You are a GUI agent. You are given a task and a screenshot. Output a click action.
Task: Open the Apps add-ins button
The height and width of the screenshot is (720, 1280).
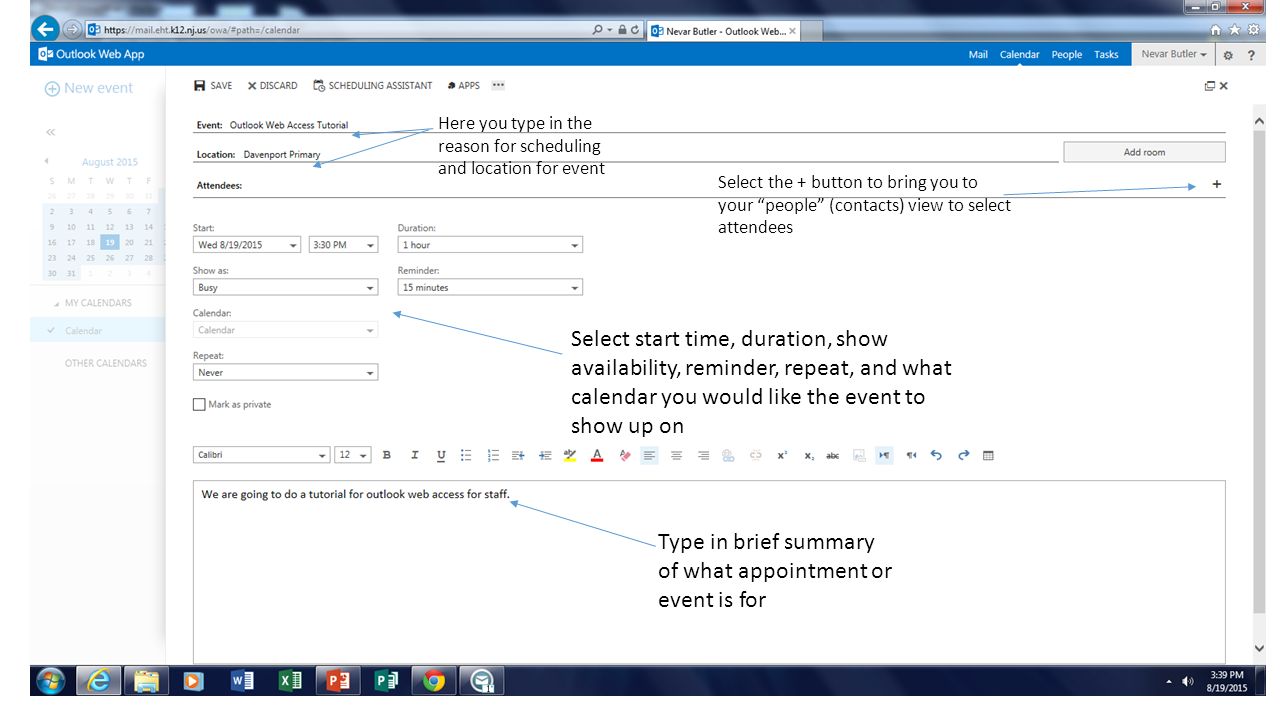(463, 86)
